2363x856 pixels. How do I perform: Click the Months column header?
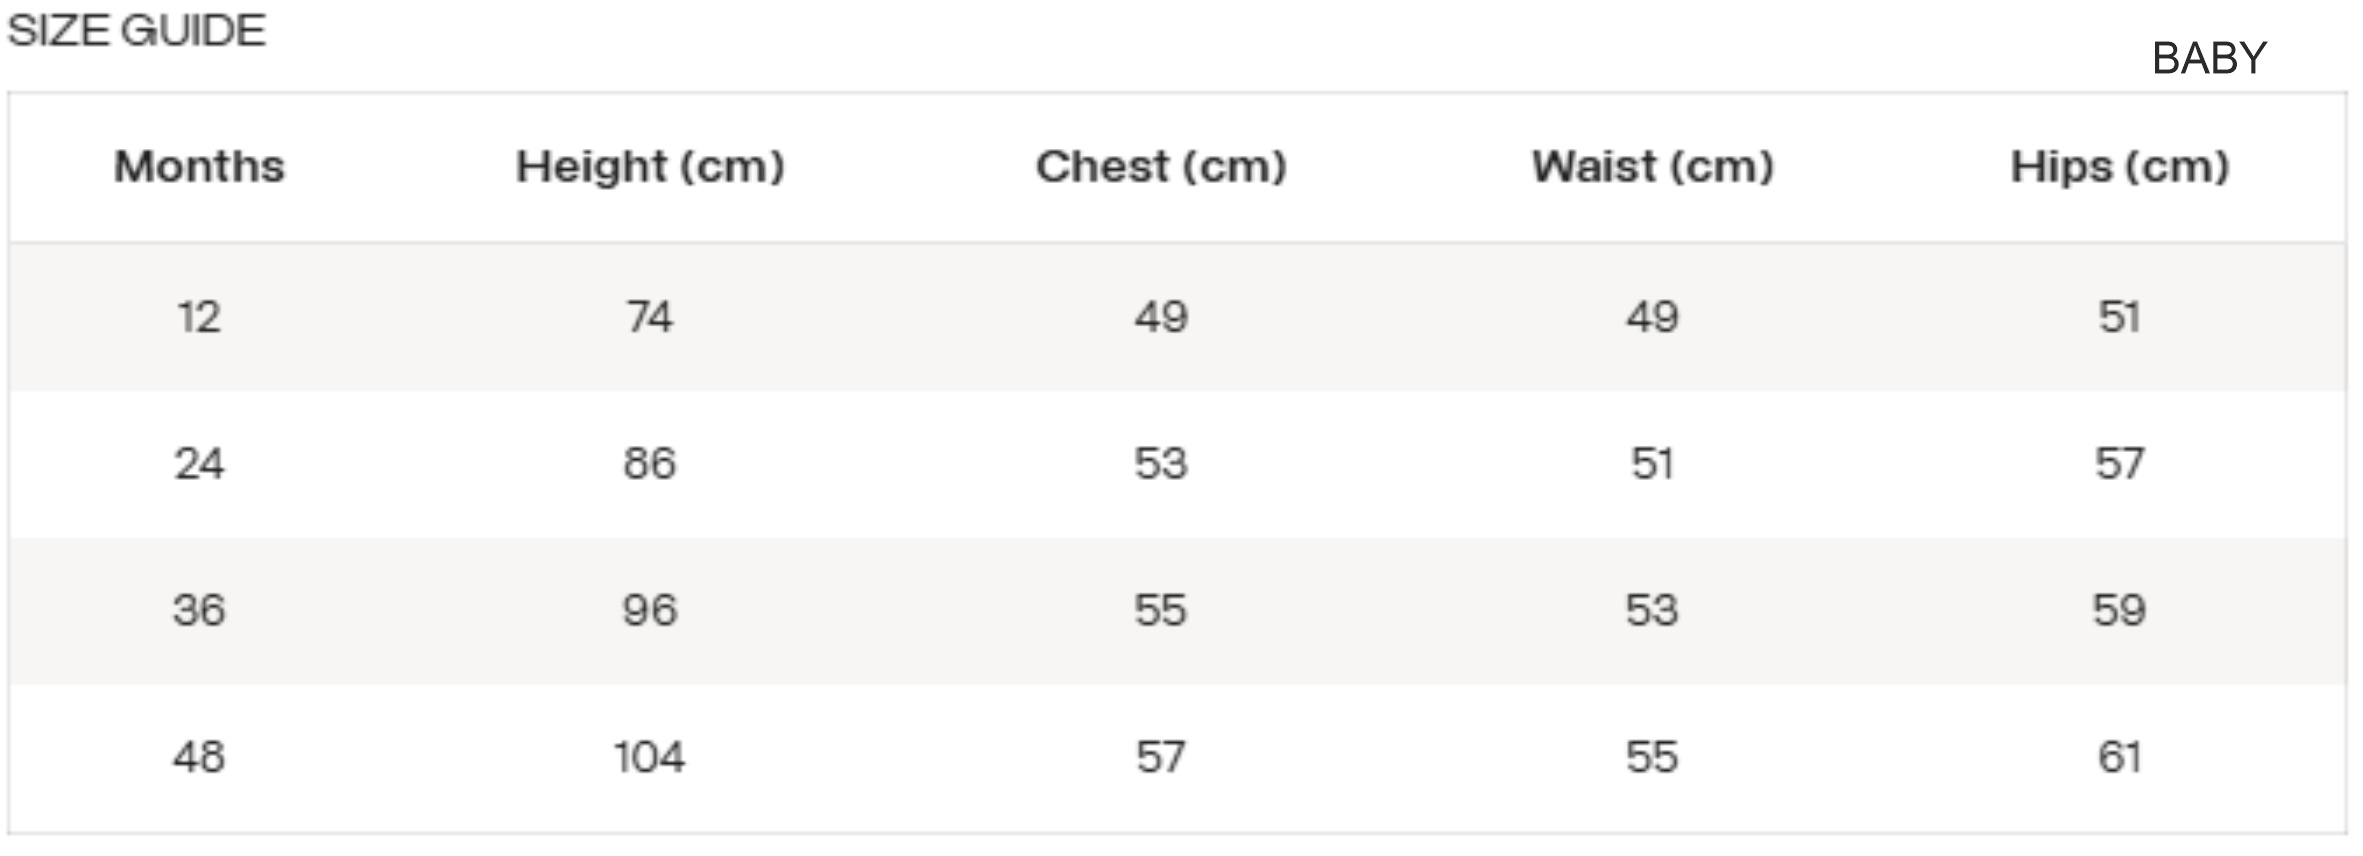click(x=199, y=167)
